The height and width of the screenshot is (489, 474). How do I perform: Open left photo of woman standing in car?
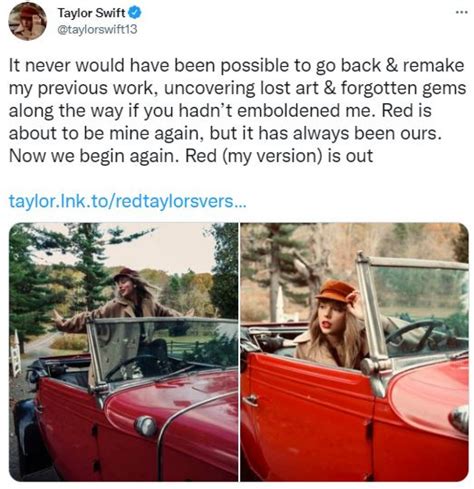(x=123, y=352)
